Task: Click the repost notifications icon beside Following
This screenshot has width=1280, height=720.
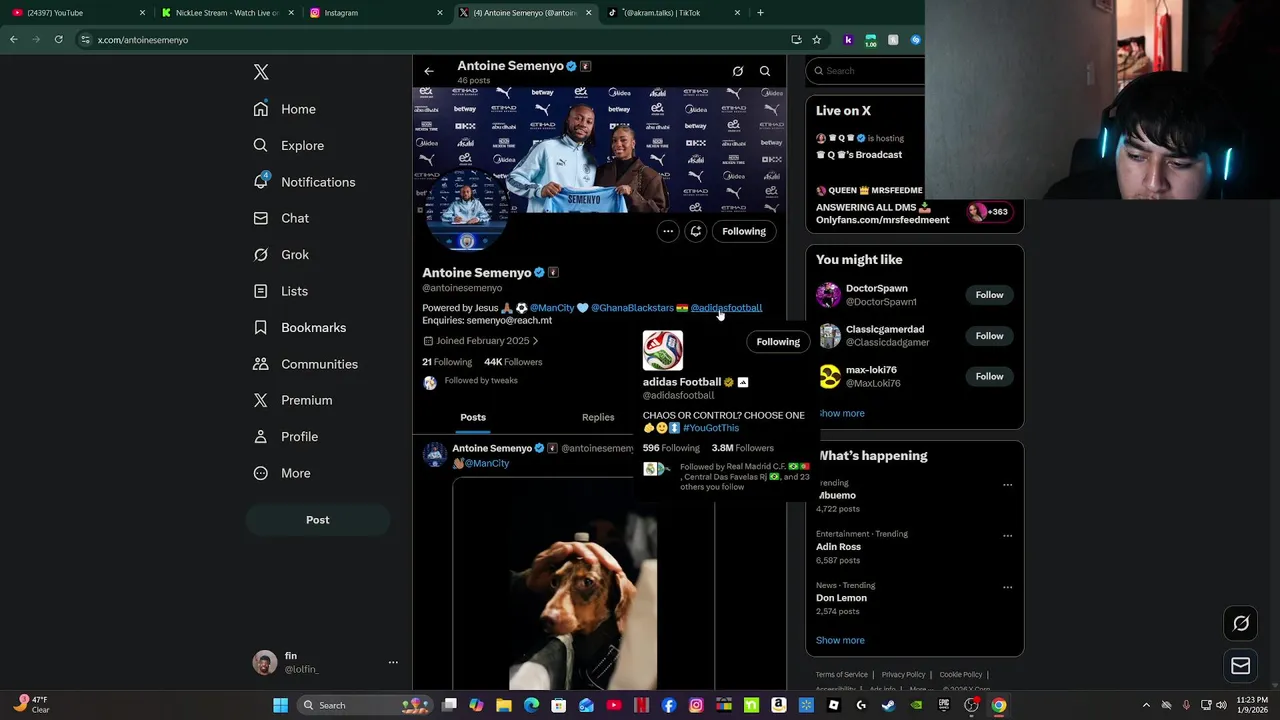Action: [696, 231]
